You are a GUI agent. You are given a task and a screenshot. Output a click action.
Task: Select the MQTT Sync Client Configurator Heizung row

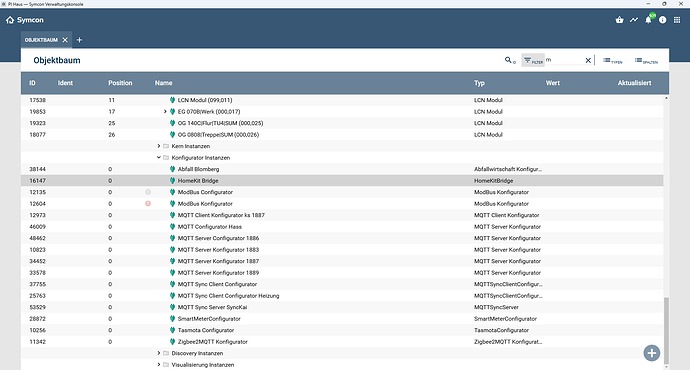342,296
